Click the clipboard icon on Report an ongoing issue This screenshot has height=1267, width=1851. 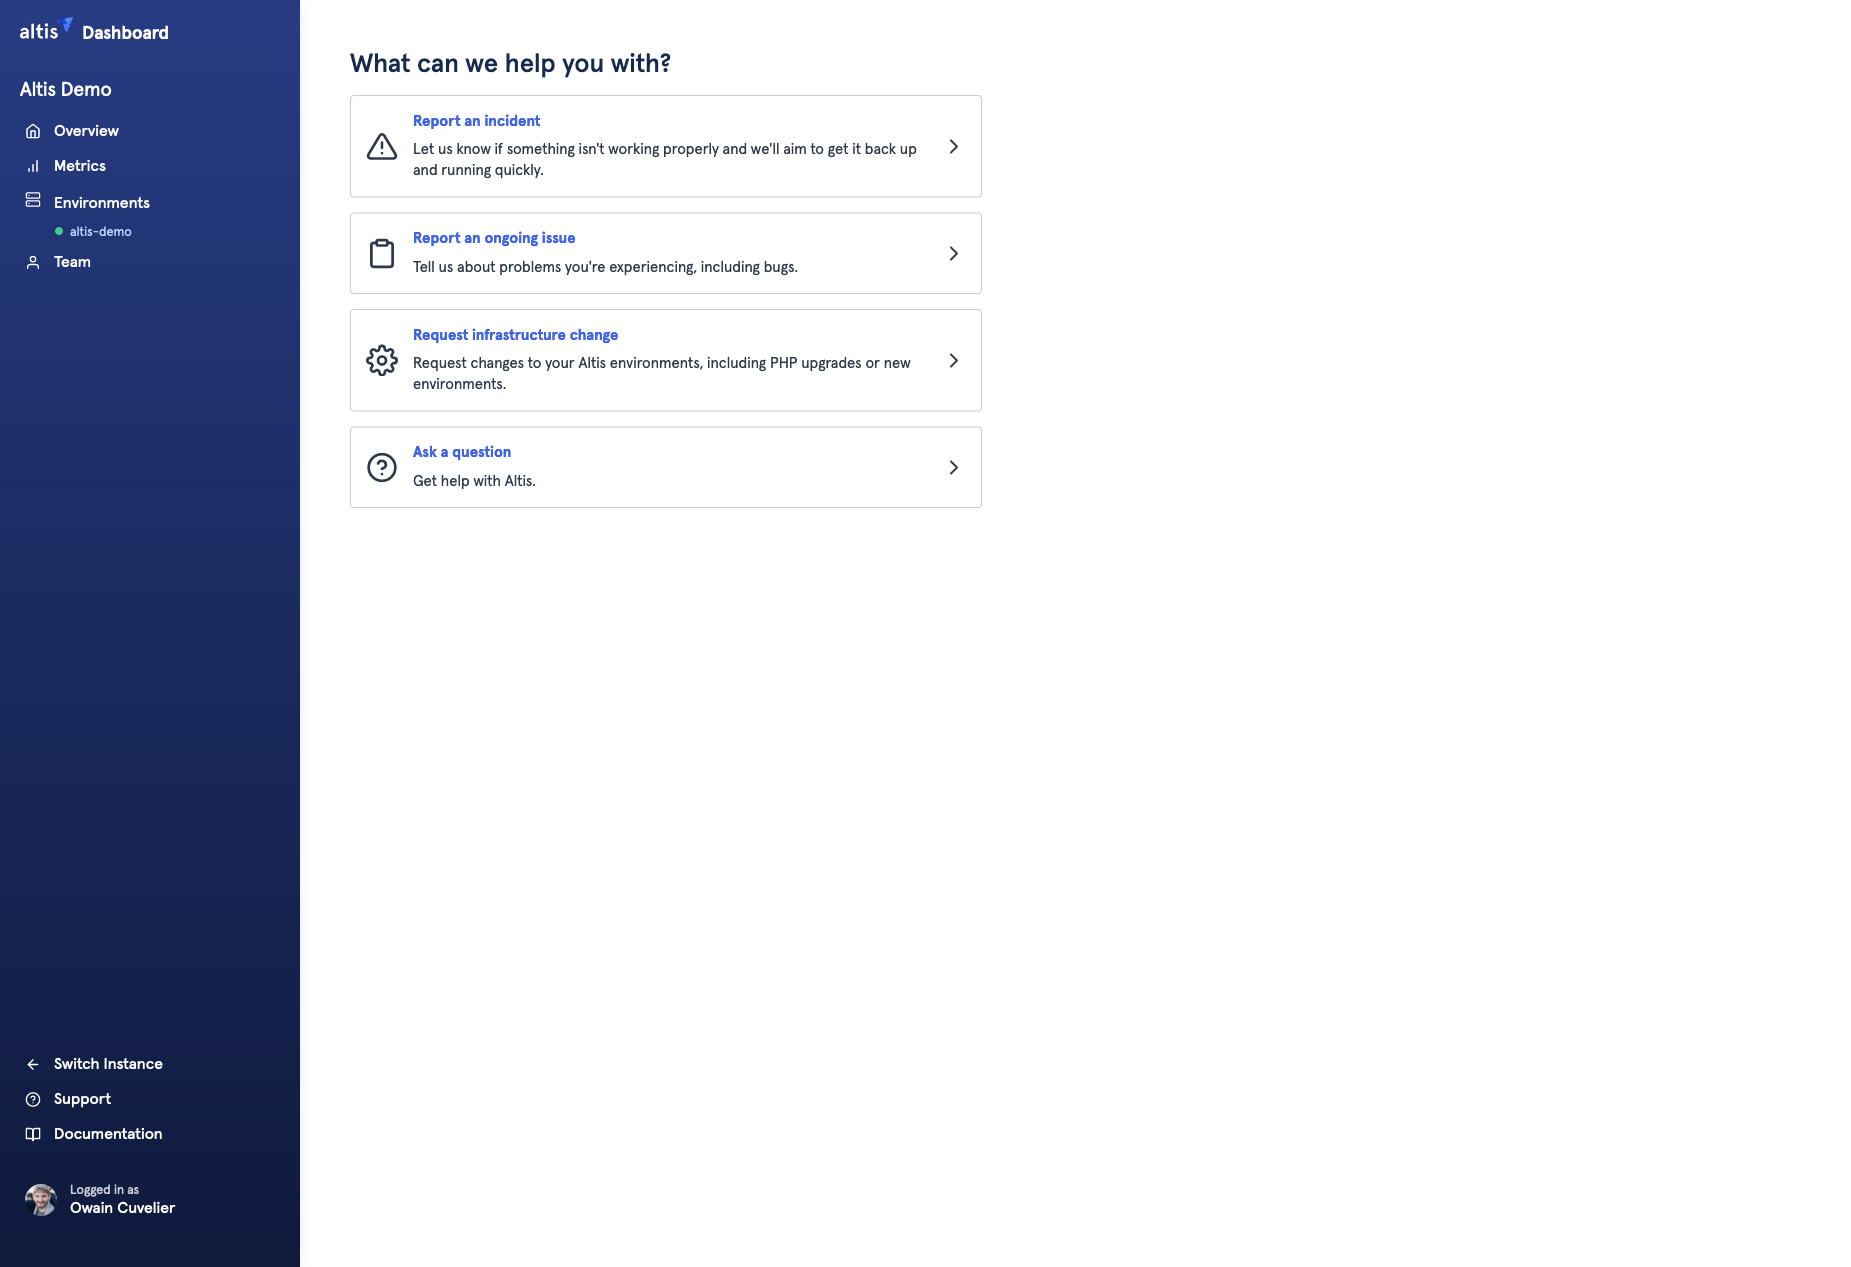[x=381, y=253]
